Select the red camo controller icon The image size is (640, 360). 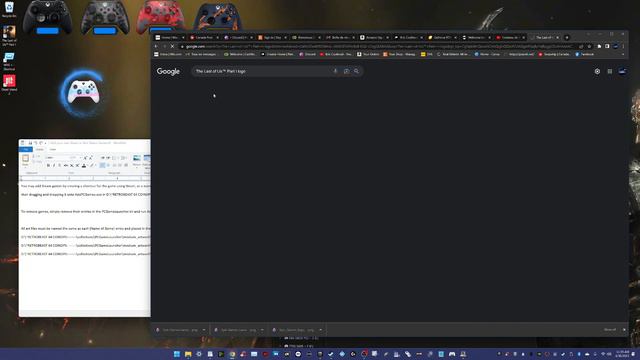(160, 17)
